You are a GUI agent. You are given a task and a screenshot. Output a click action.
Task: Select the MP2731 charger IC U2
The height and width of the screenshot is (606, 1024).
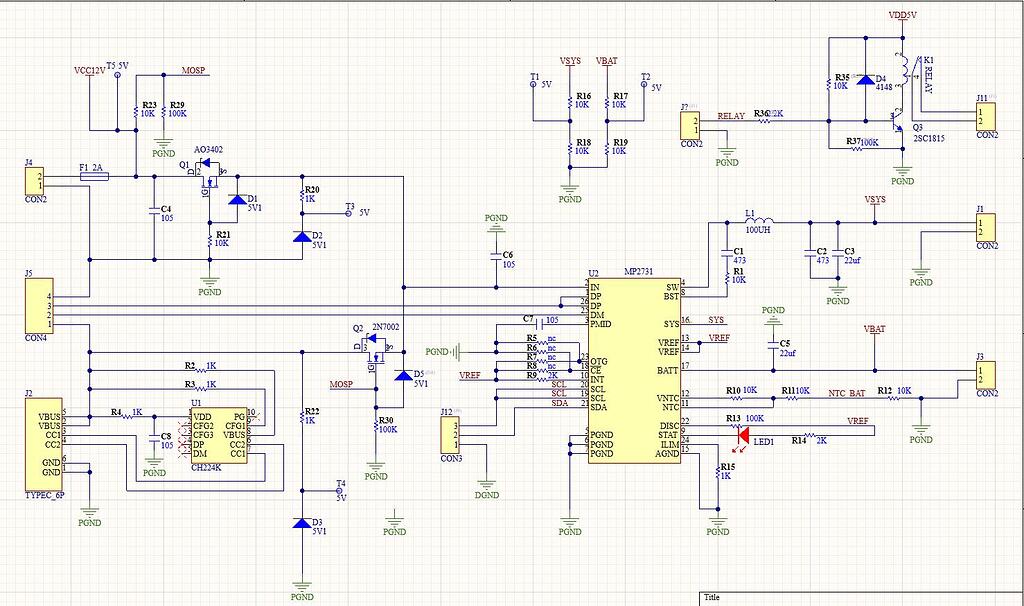(x=635, y=370)
